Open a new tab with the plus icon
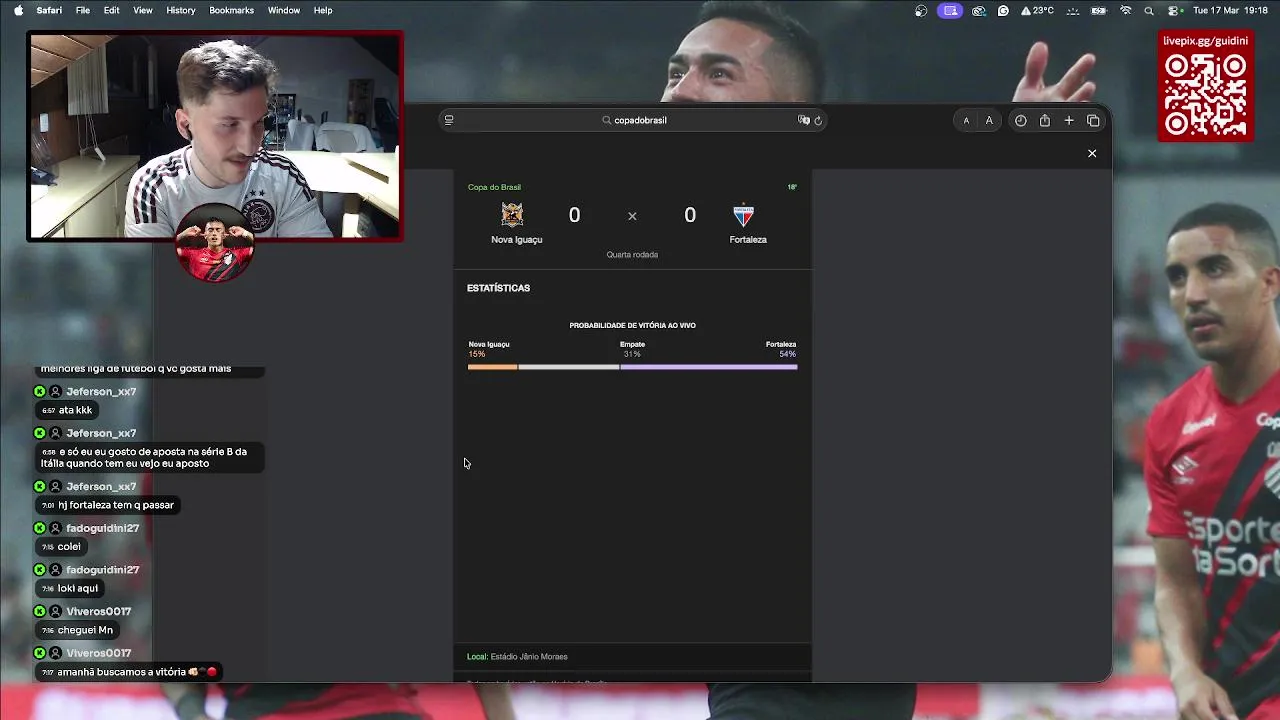This screenshot has height=720, width=1280. 1069,121
